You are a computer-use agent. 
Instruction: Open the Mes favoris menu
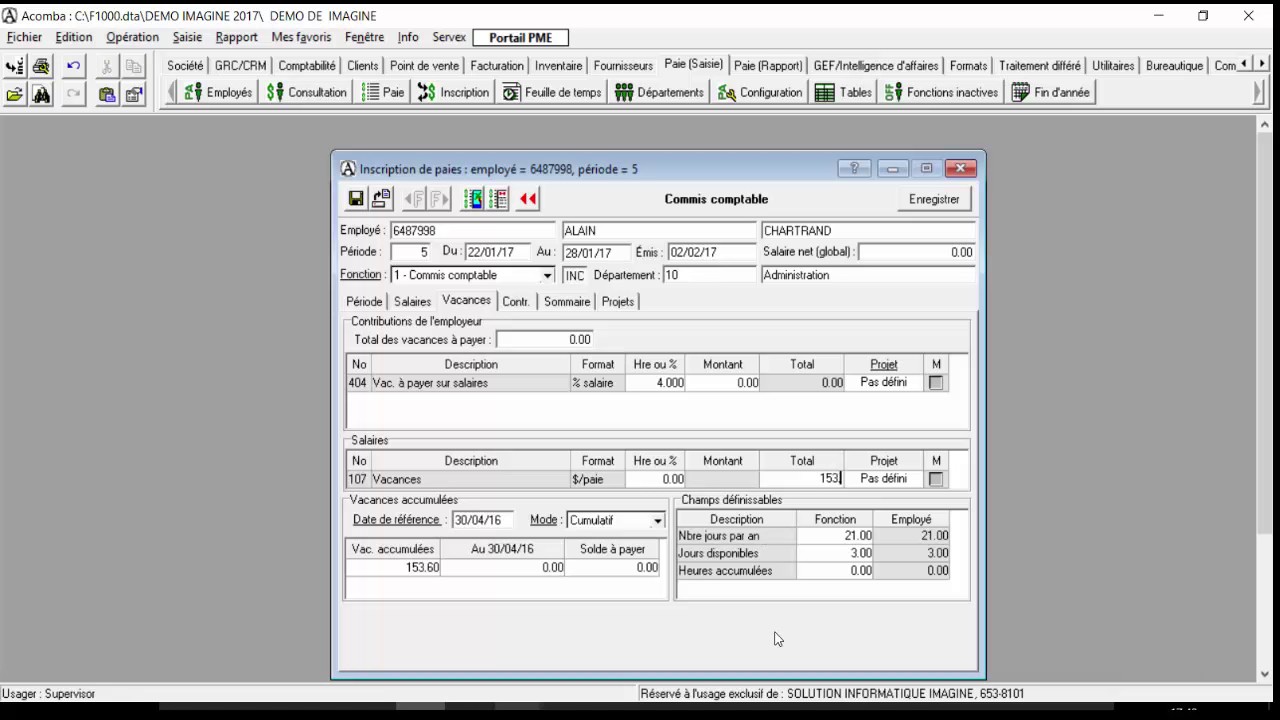coord(301,37)
